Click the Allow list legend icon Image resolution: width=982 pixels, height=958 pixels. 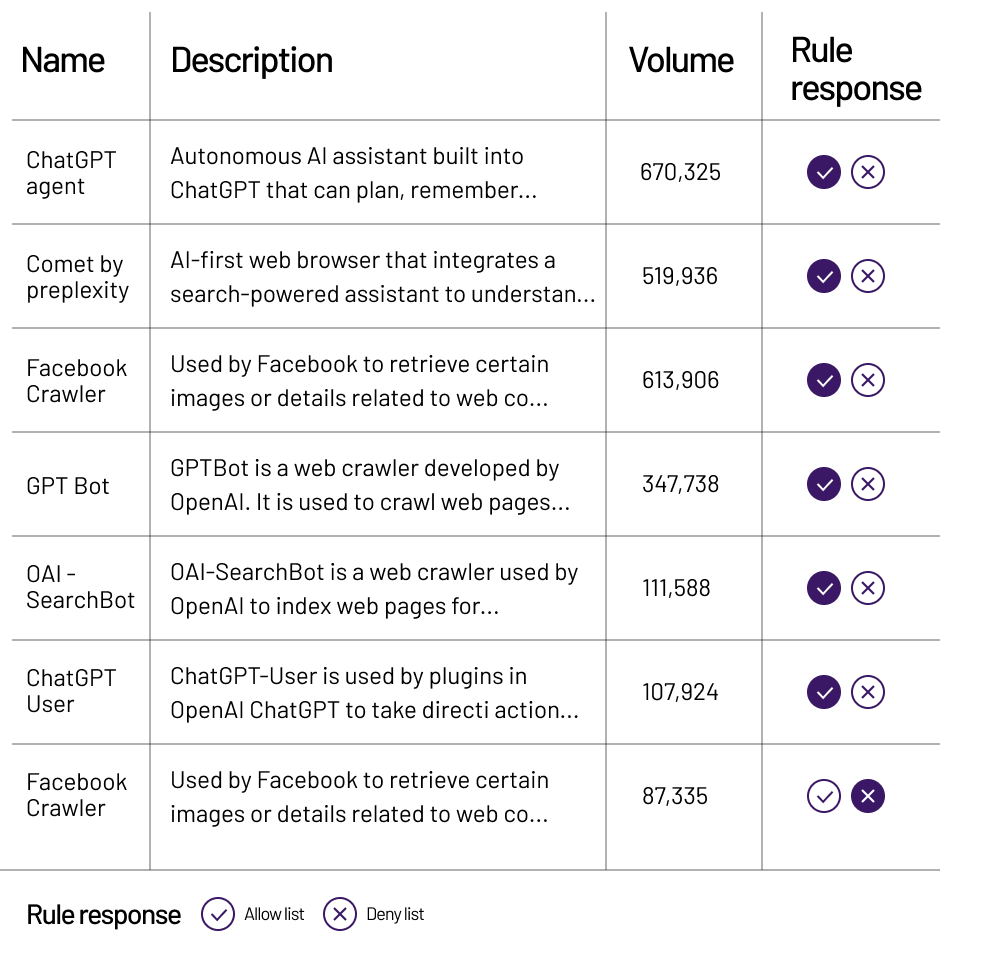tap(218, 914)
